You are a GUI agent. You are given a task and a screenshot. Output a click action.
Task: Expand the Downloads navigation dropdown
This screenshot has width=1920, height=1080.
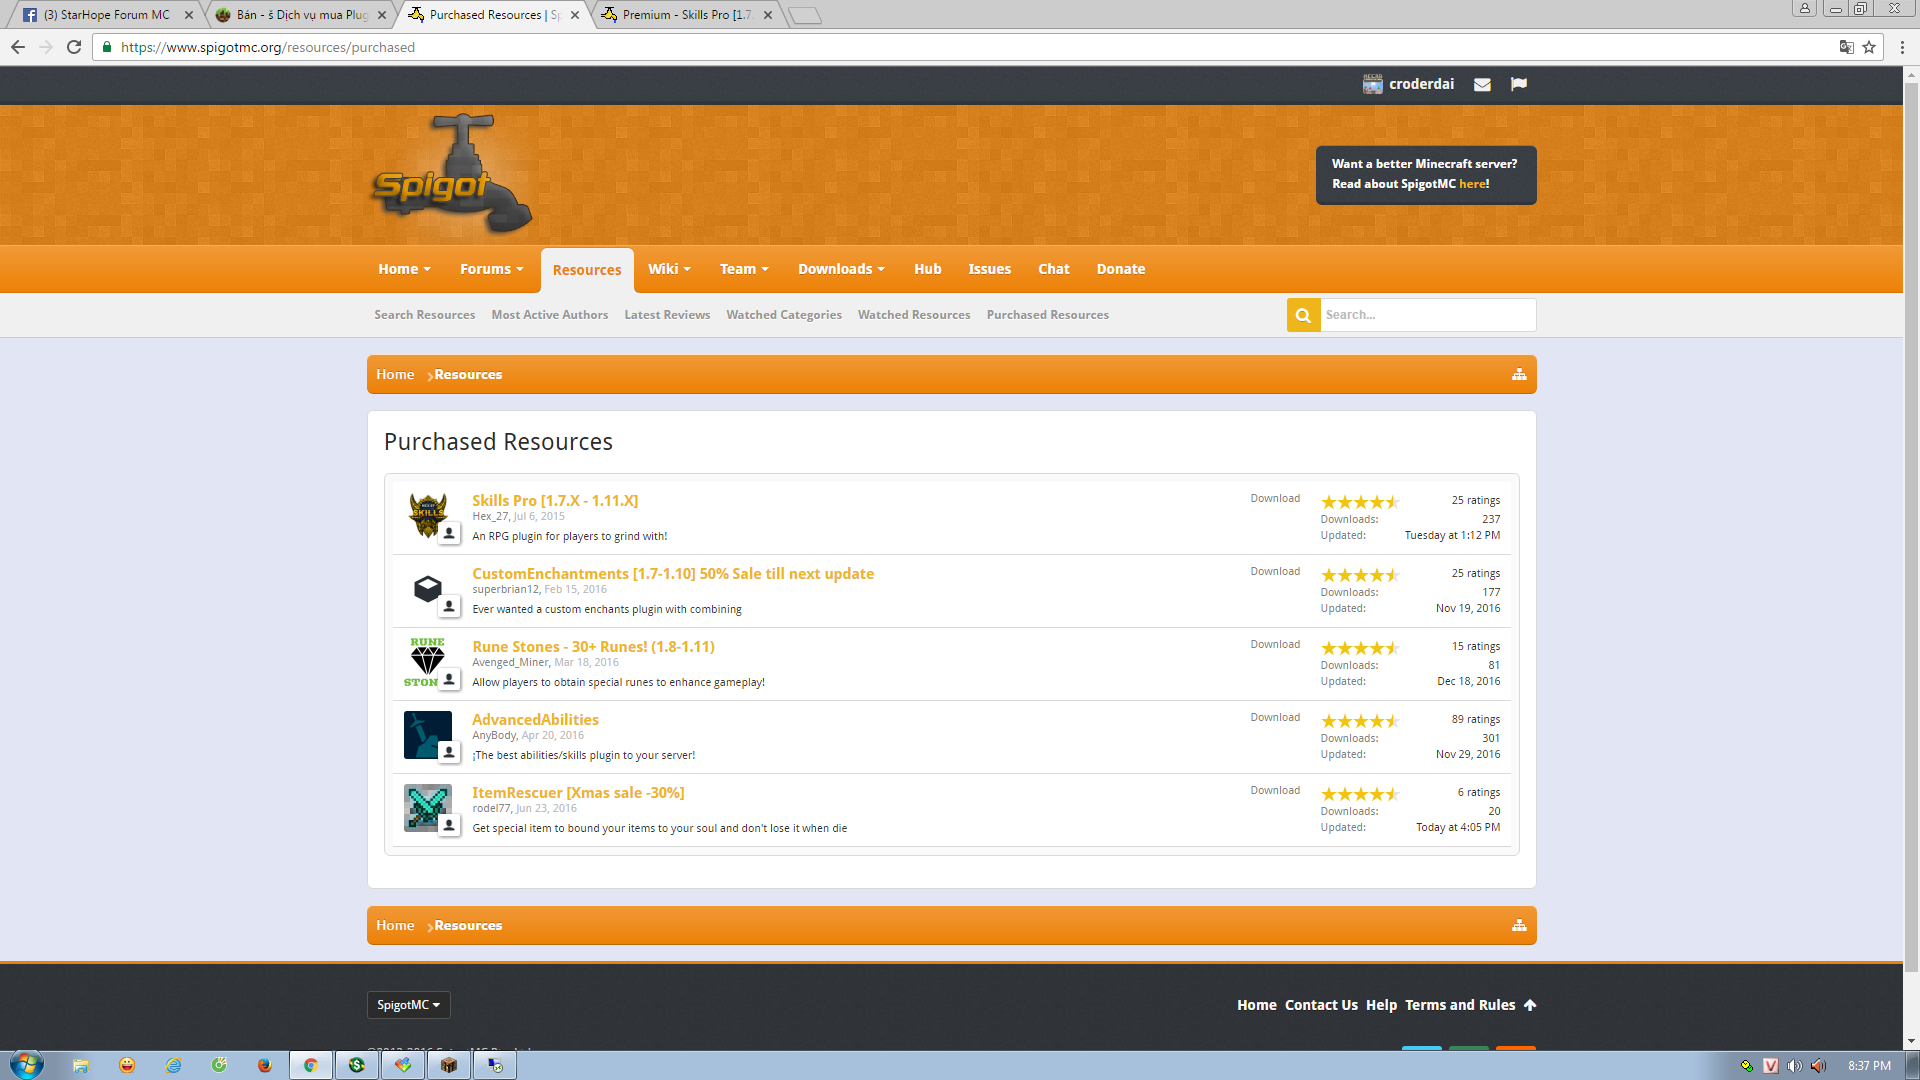[841, 269]
